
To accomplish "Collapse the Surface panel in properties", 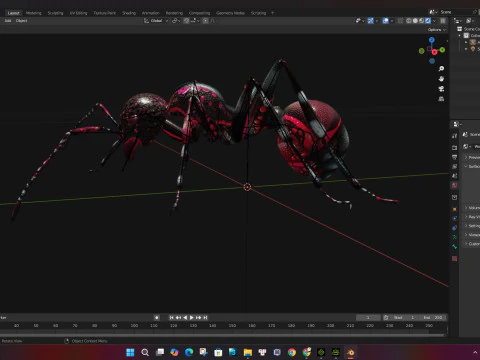I will click(x=466, y=166).
